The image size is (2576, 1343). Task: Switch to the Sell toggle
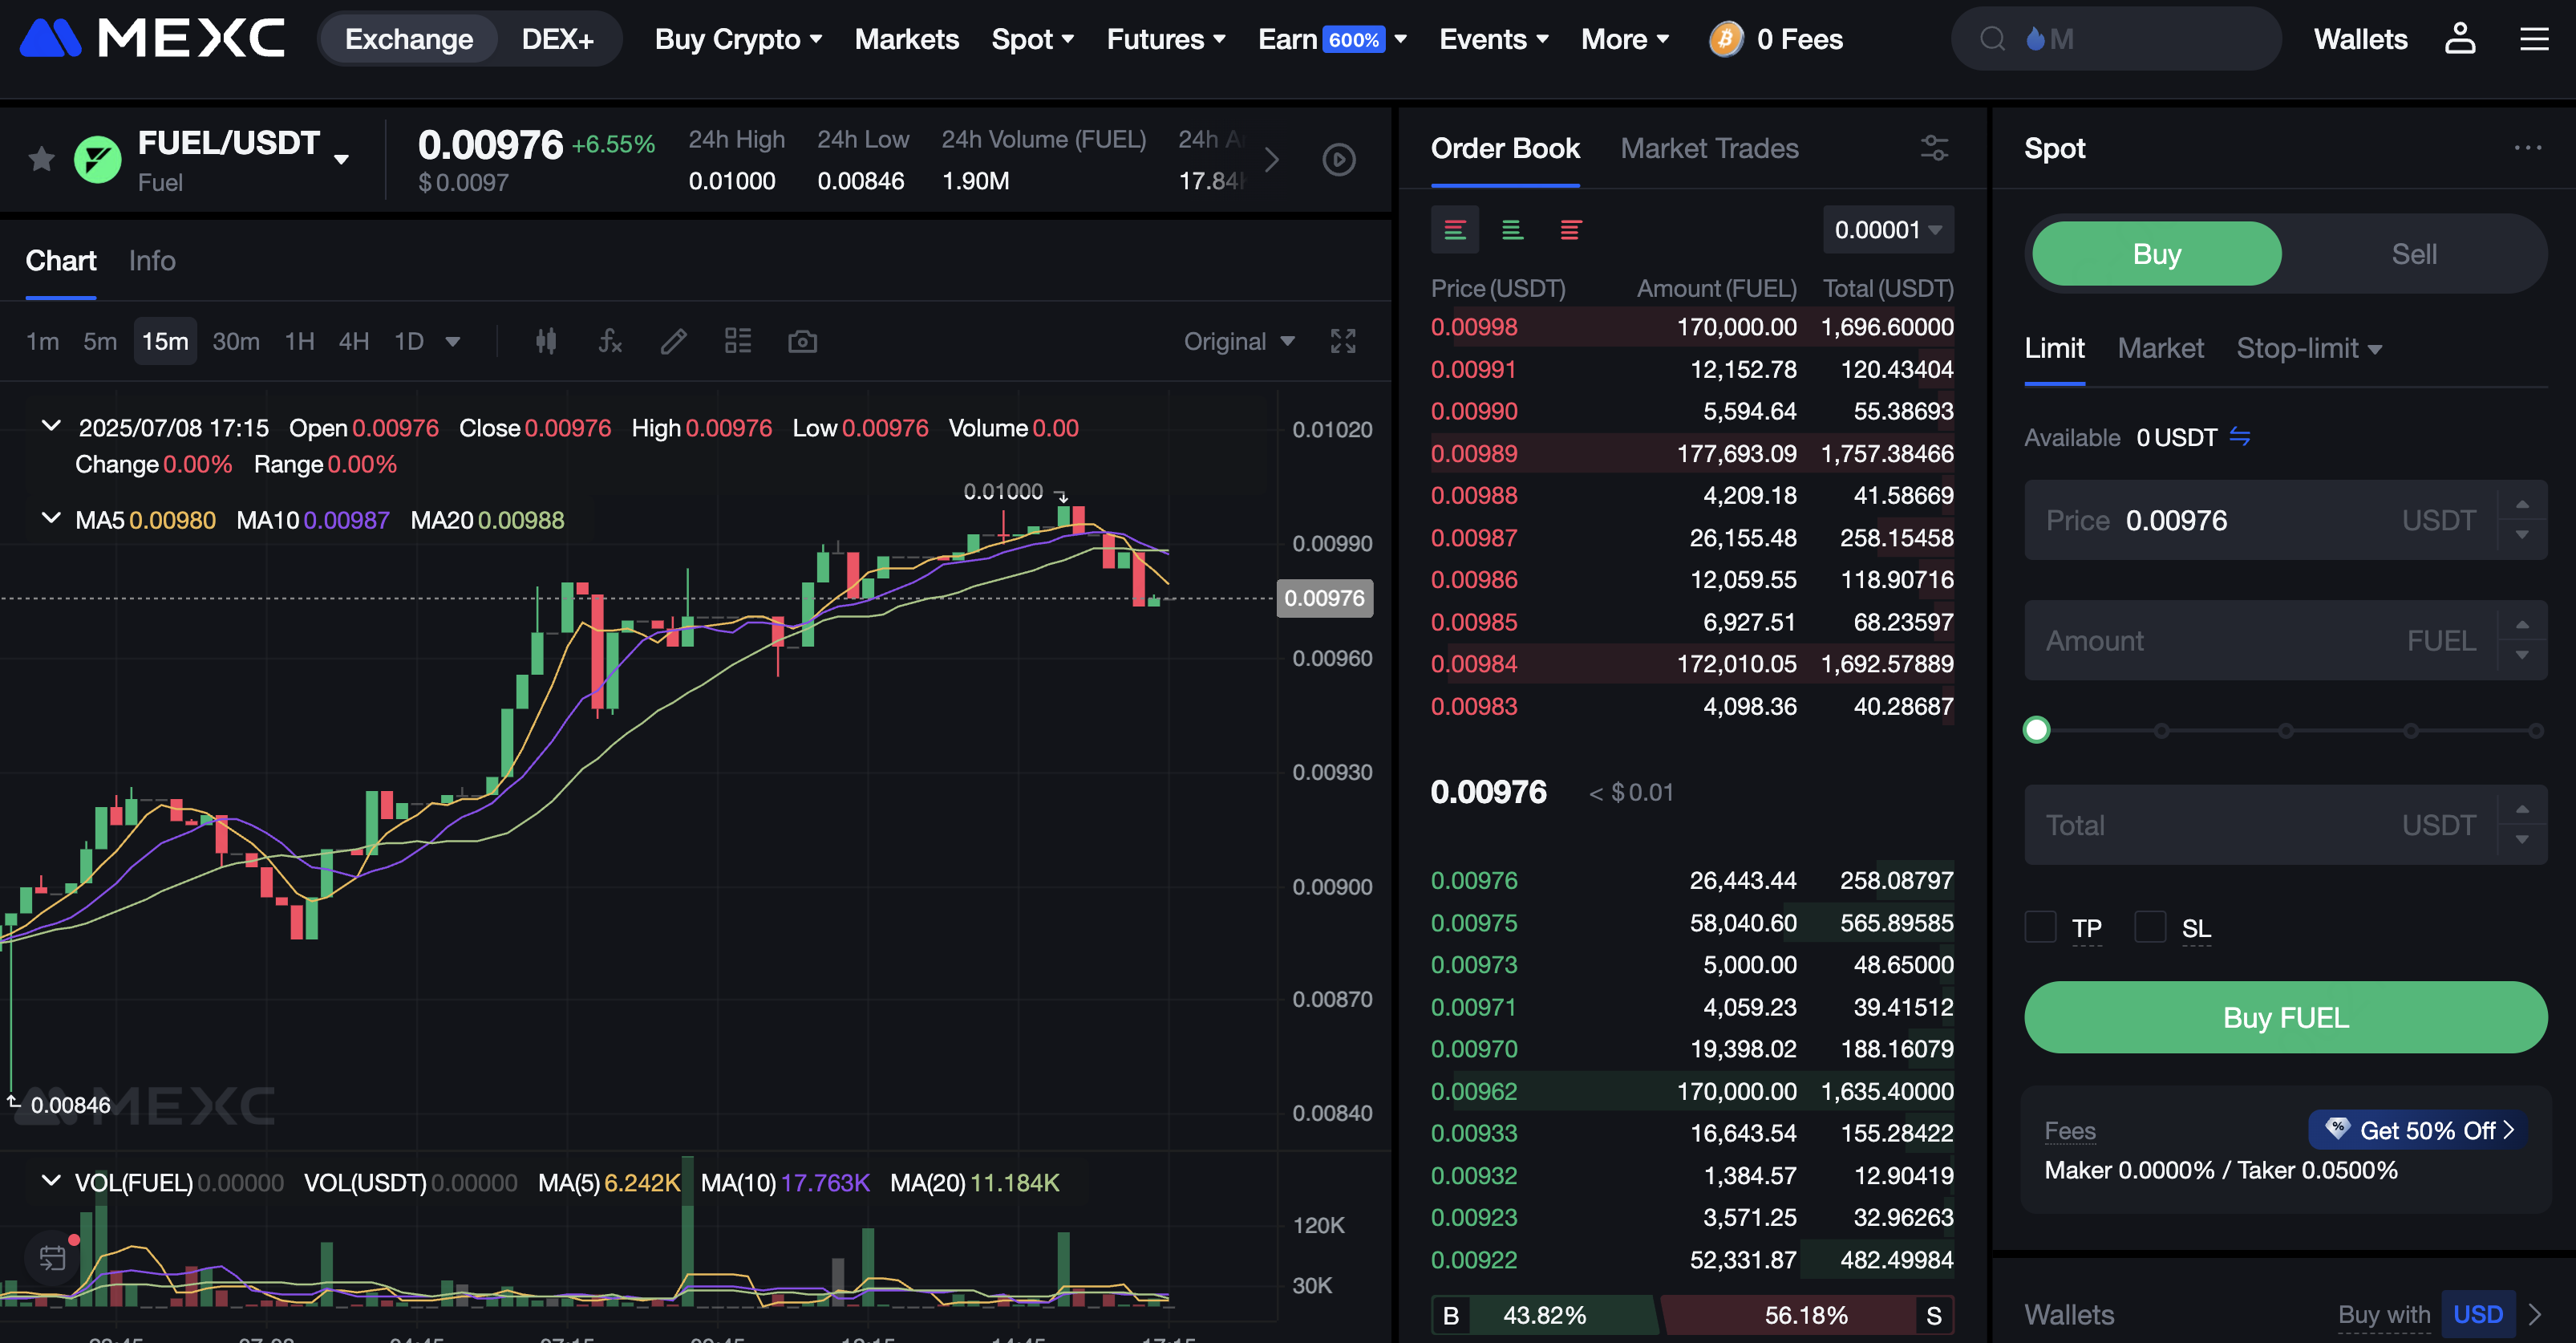2413,254
